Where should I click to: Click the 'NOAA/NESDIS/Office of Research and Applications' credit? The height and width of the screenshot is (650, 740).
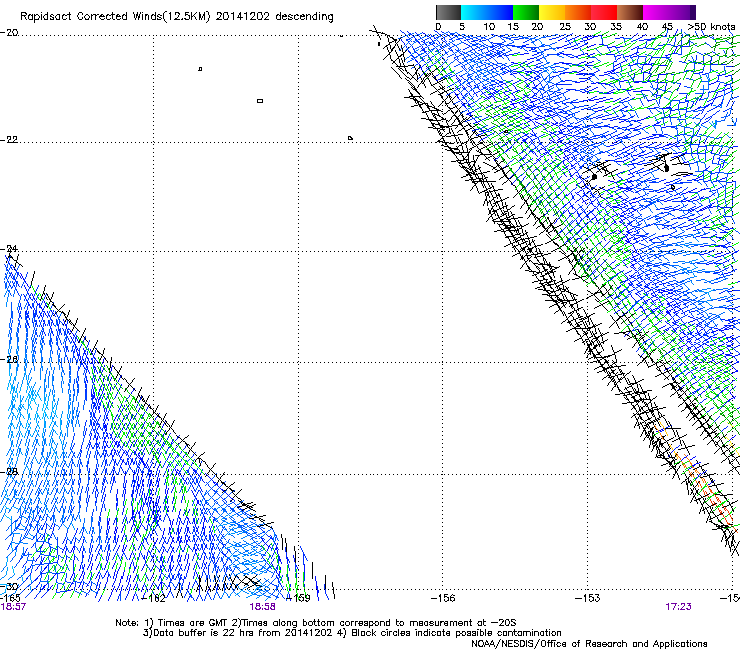point(589,644)
